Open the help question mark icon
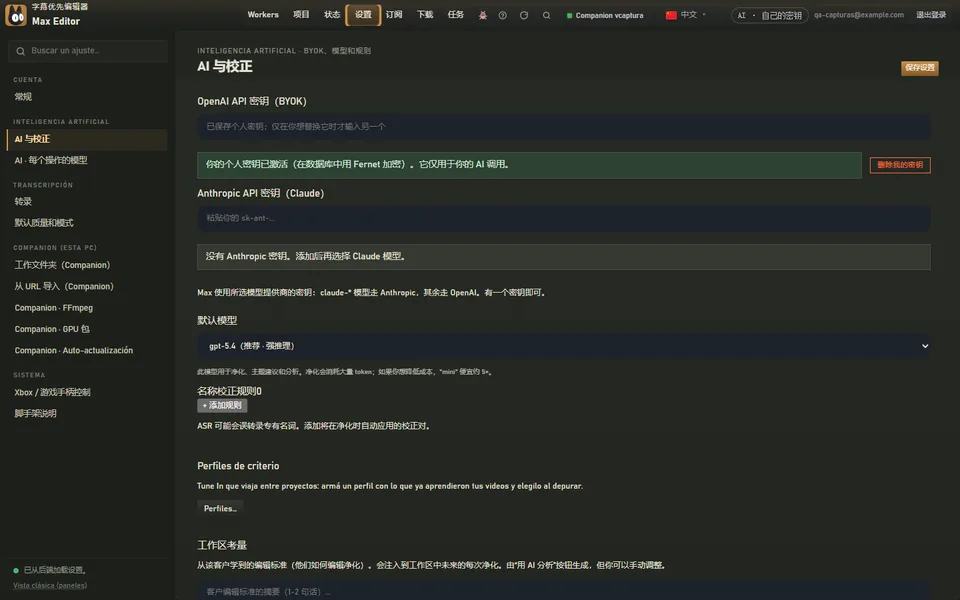 coord(503,15)
